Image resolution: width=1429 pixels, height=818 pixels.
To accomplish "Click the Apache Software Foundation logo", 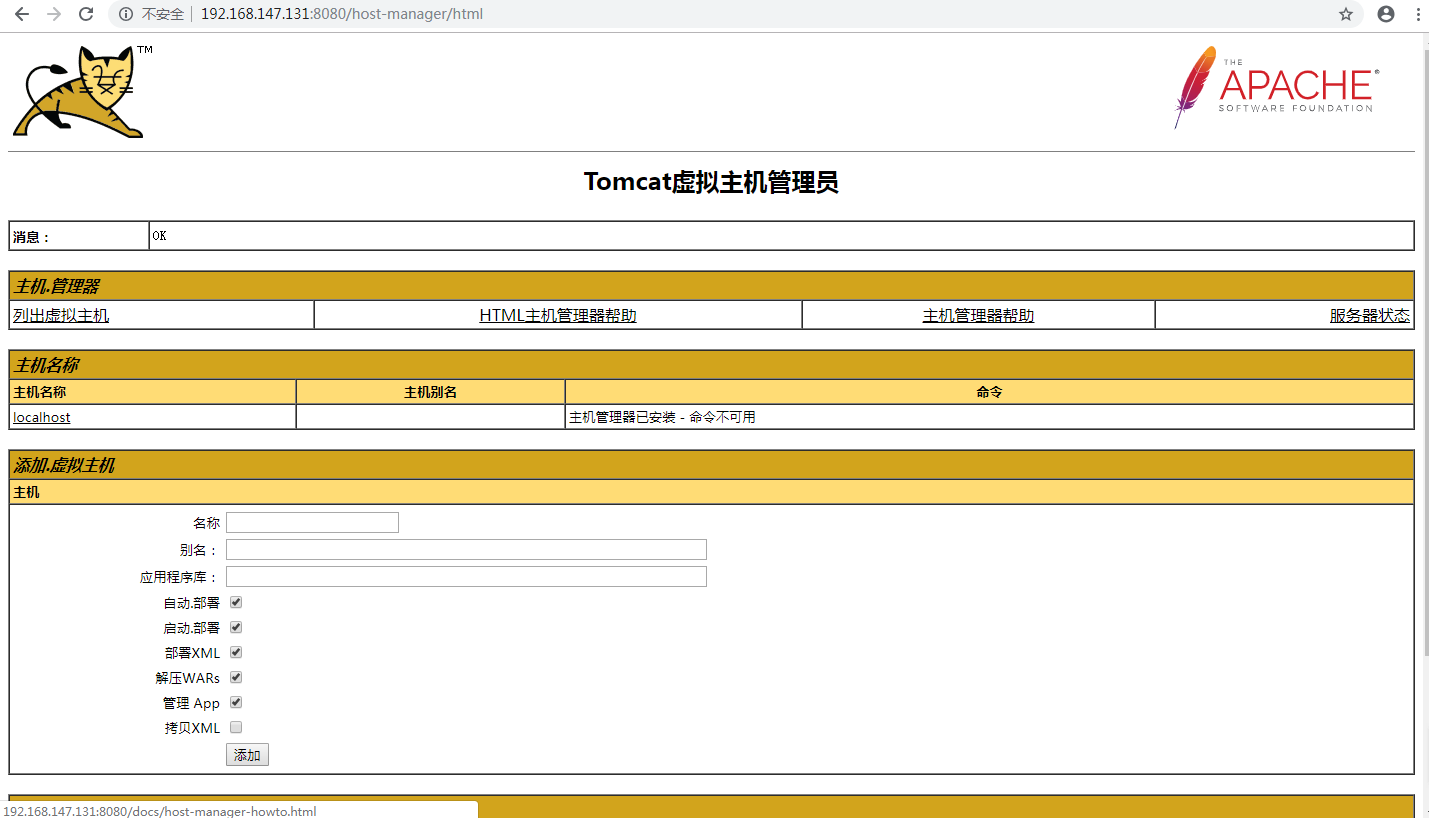I will (1276, 88).
